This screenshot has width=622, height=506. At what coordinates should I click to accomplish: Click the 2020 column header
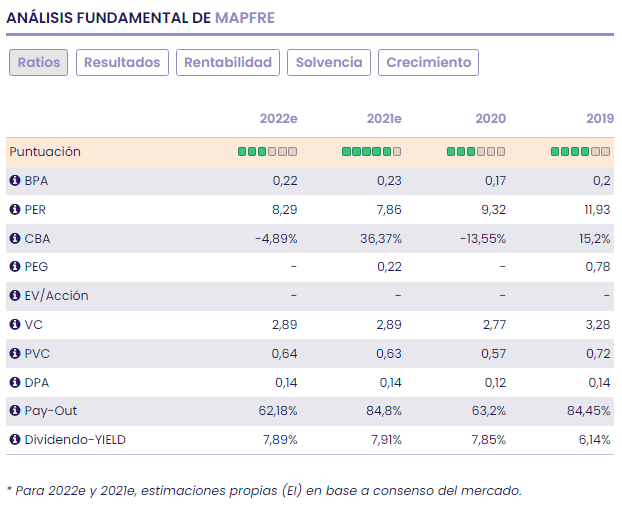(x=490, y=119)
